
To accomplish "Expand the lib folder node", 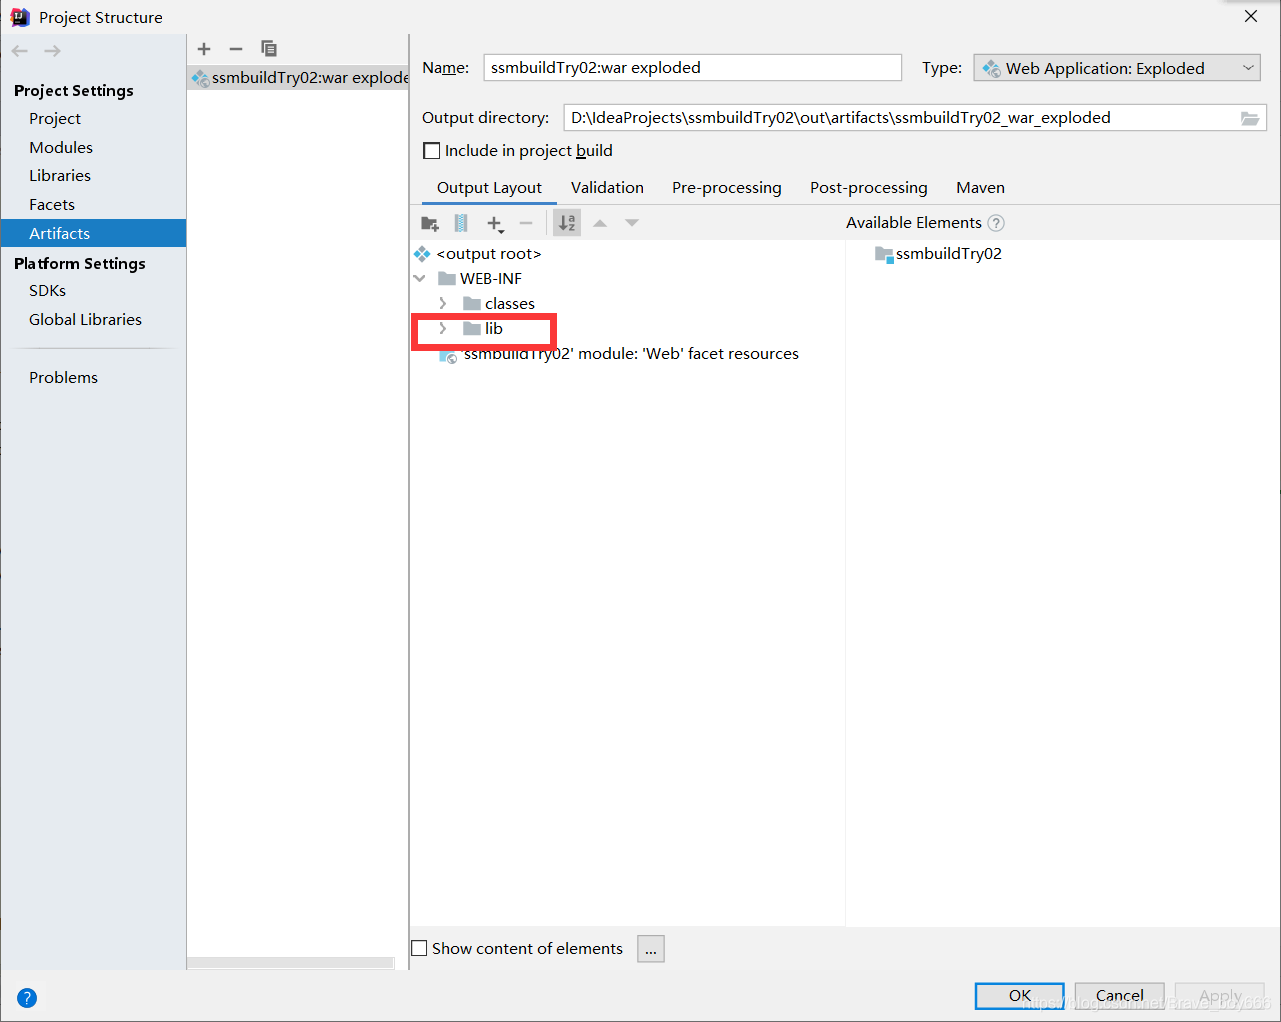I will tap(443, 328).
